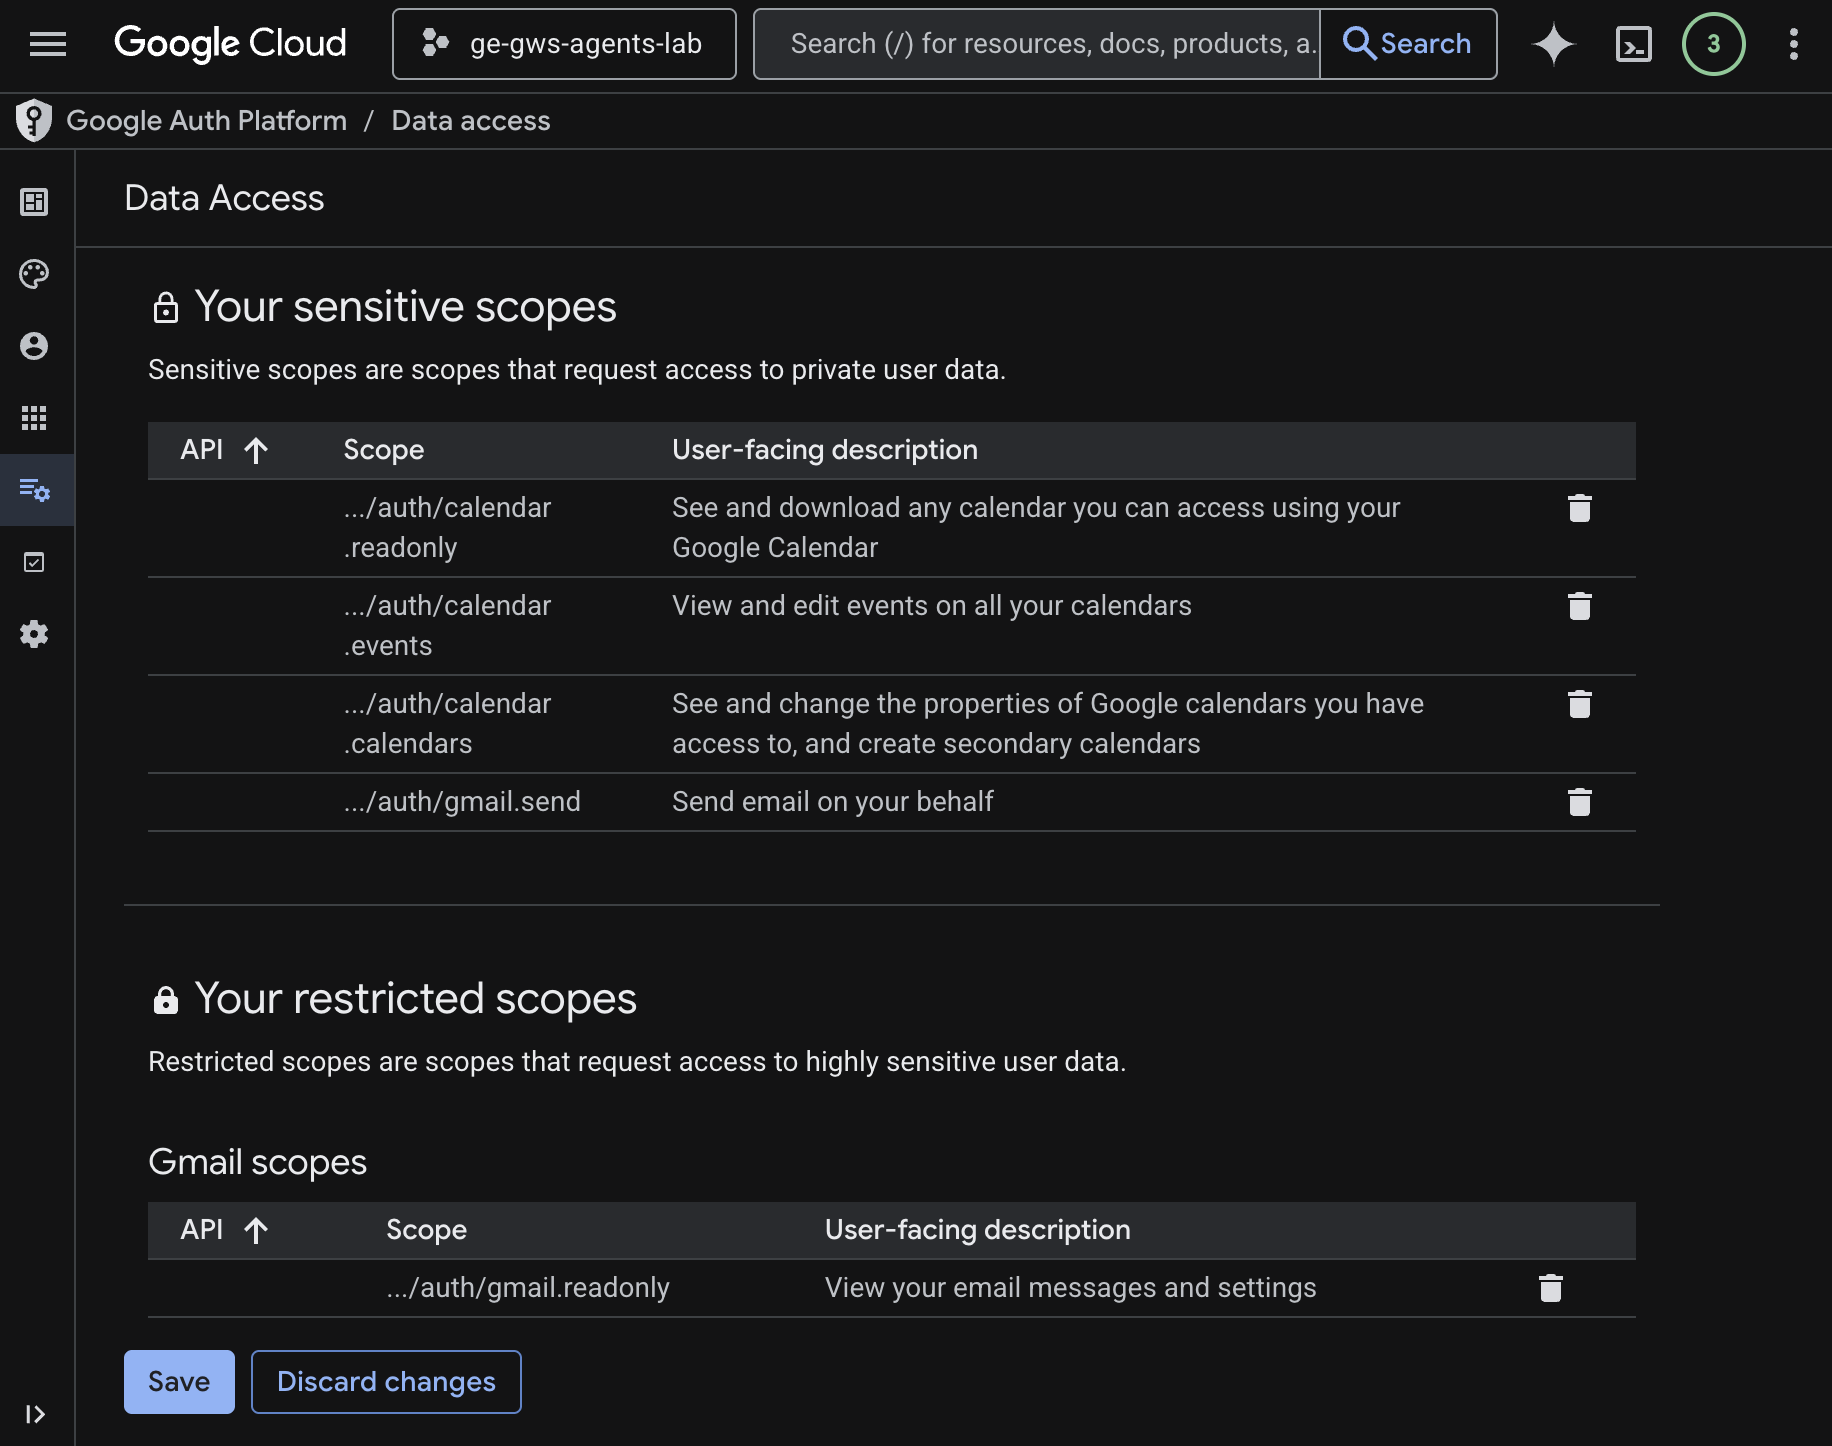Delete the calendar.calendars scope
This screenshot has width=1832, height=1446.
click(x=1579, y=705)
